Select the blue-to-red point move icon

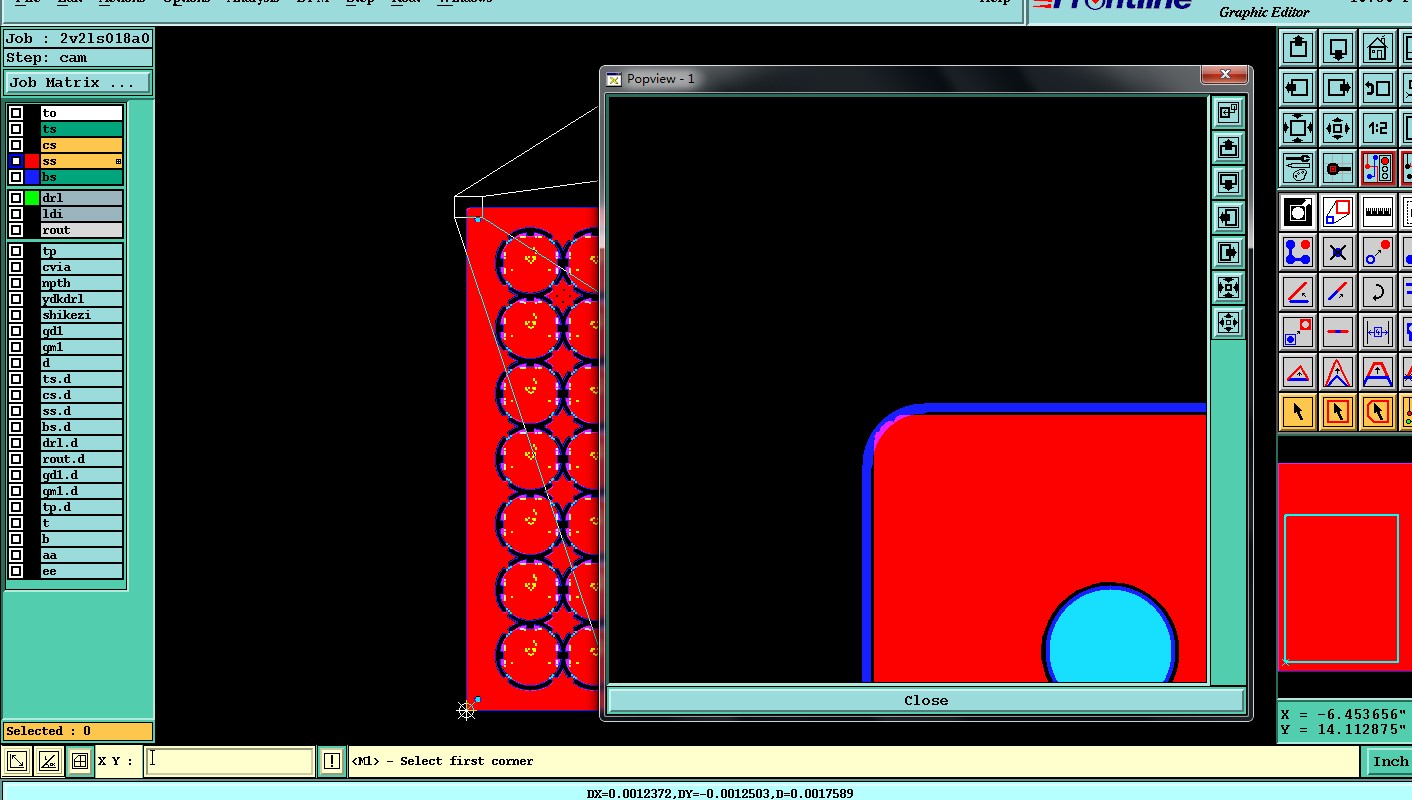coord(1378,252)
